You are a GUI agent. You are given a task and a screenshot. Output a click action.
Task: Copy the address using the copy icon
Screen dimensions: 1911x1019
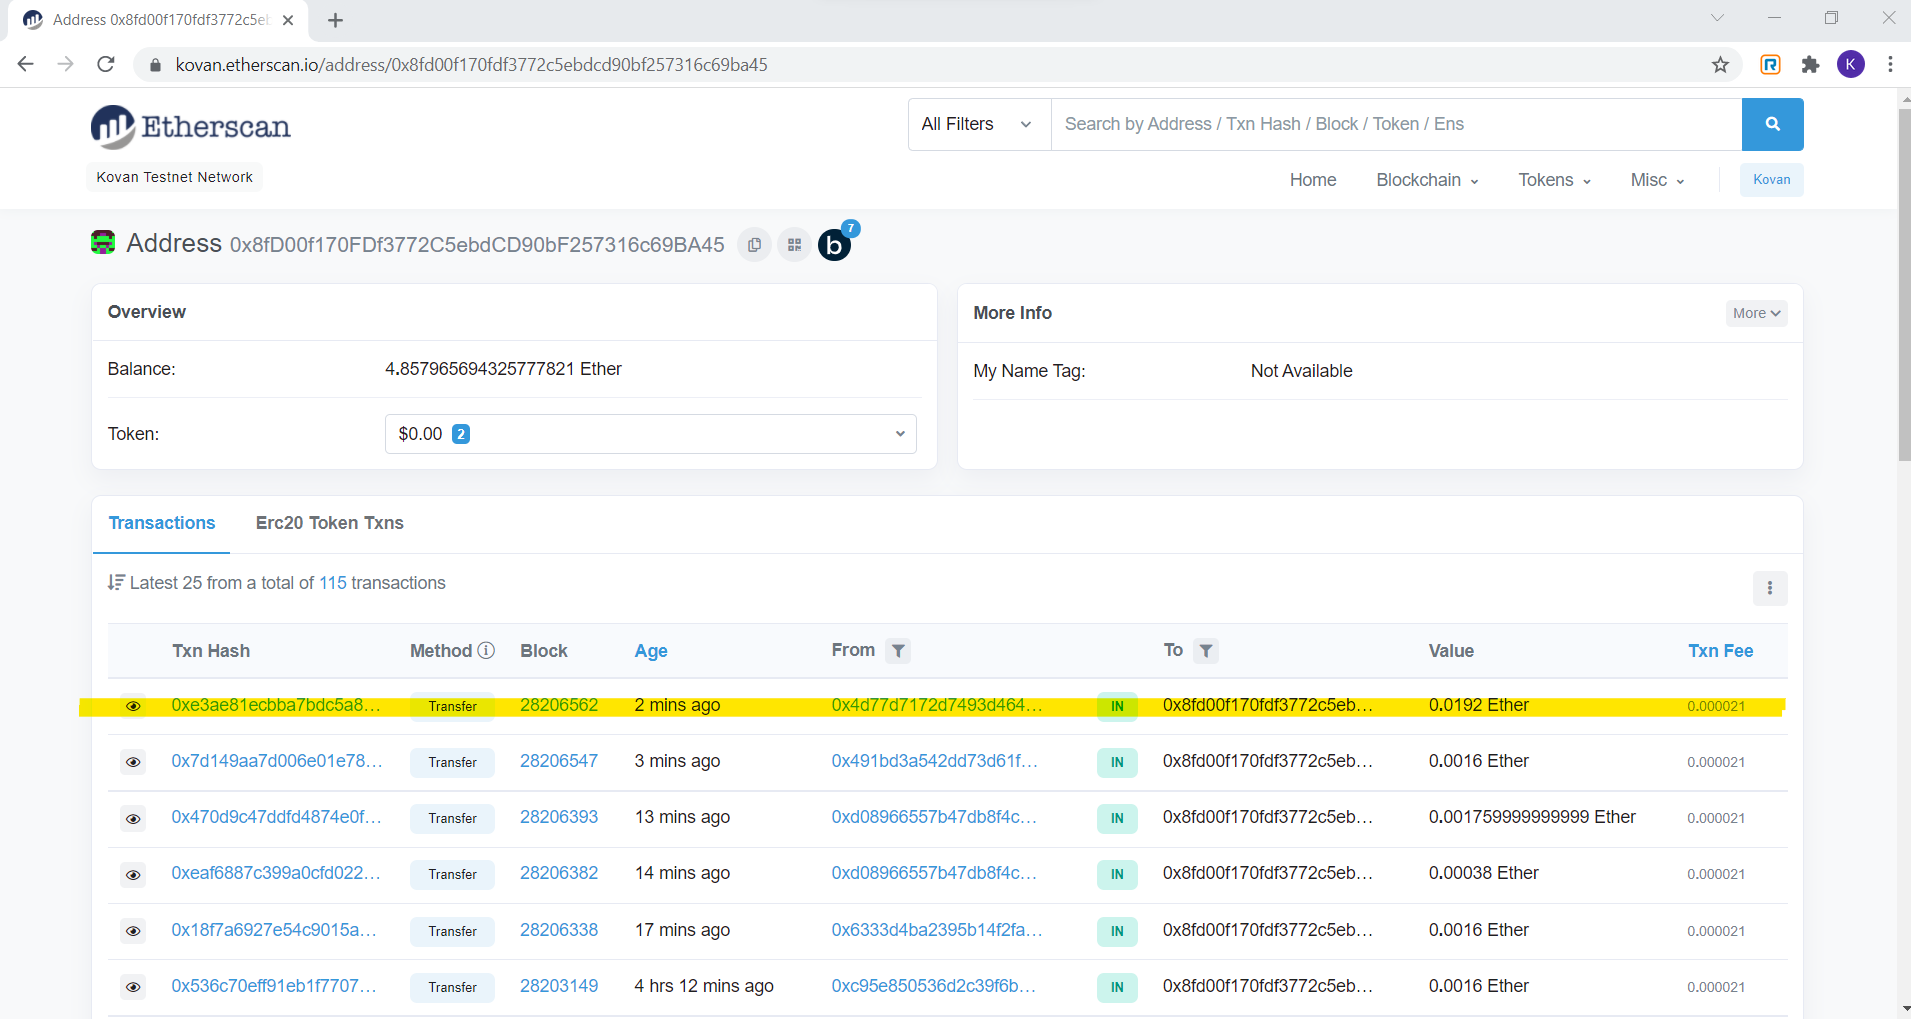752,244
